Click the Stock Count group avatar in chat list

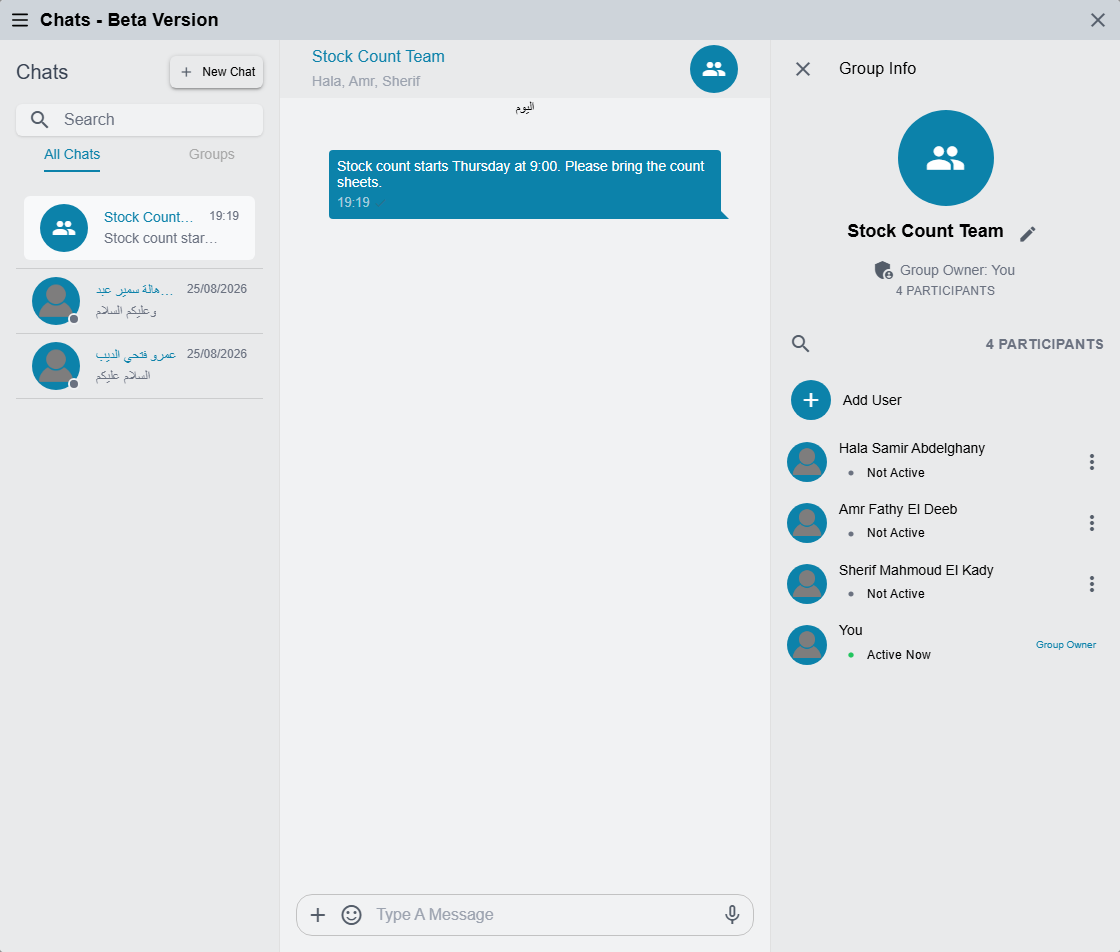coord(64,228)
